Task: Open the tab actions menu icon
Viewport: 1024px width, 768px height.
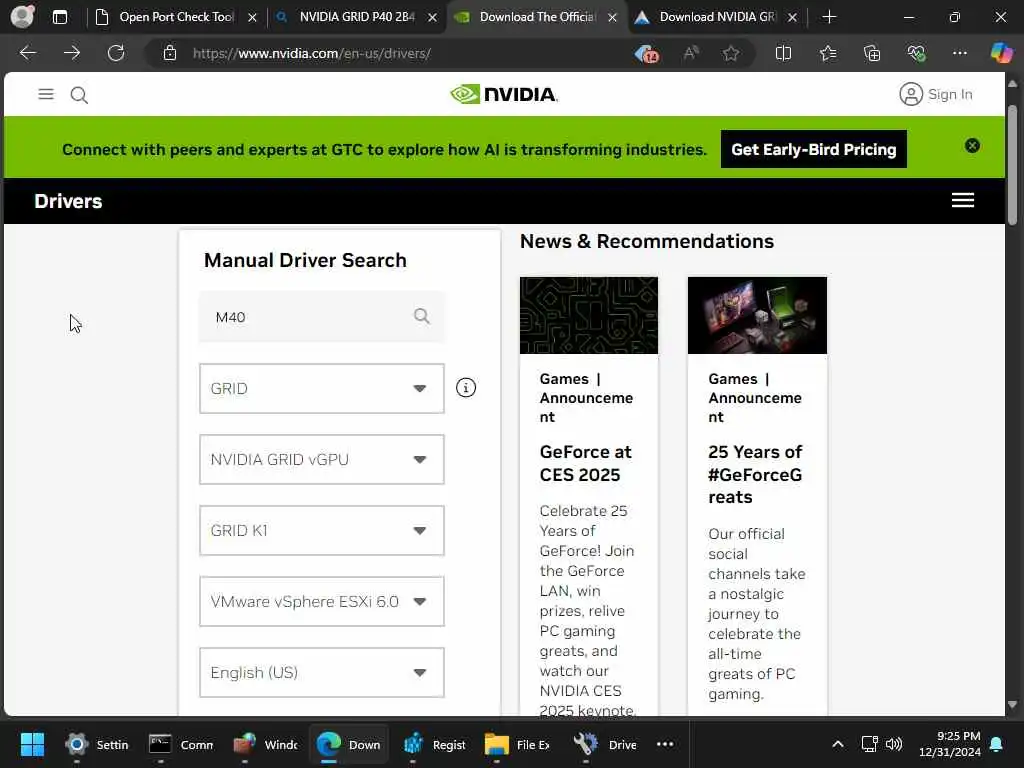Action: [x=59, y=17]
